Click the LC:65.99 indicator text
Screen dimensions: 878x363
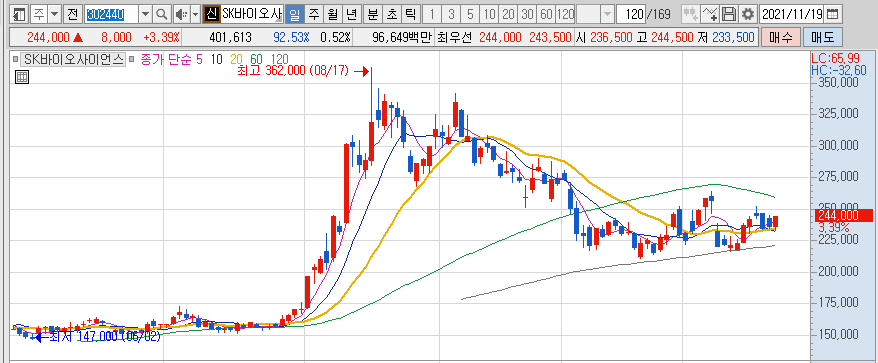coord(834,58)
